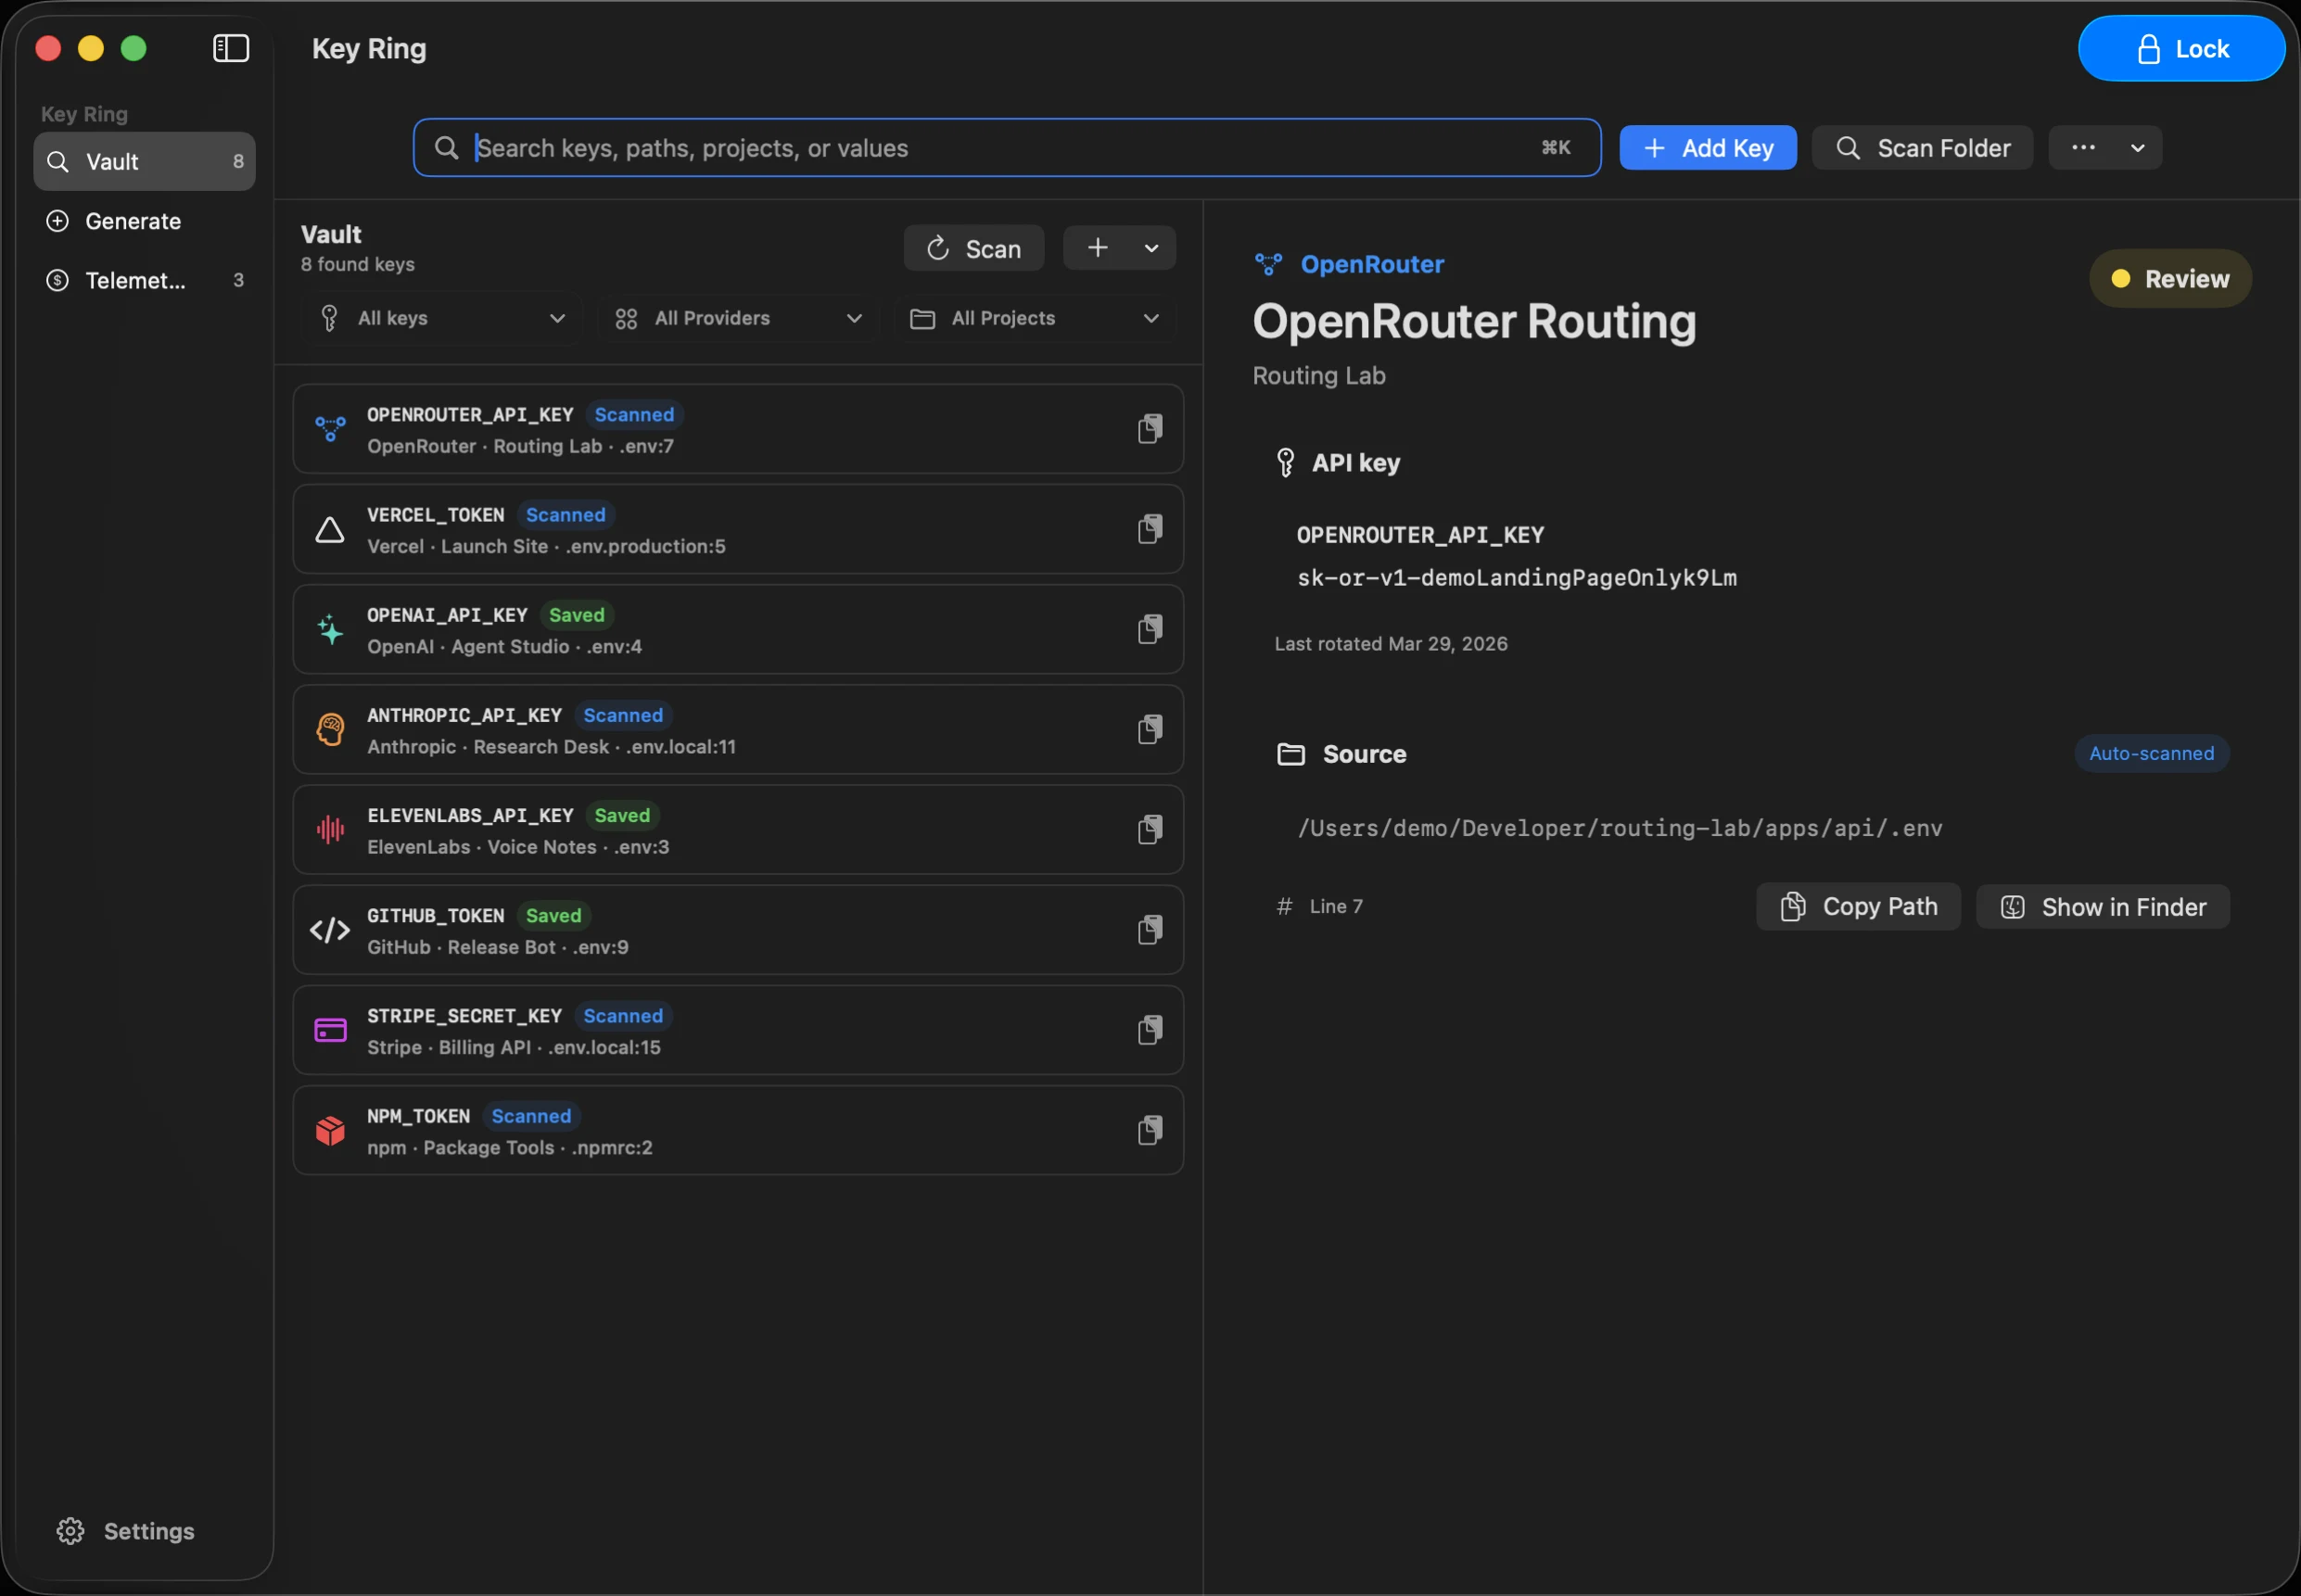Click the key icon beside API key heading
Screen dimensions: 2301x1596
point(1286,462)
